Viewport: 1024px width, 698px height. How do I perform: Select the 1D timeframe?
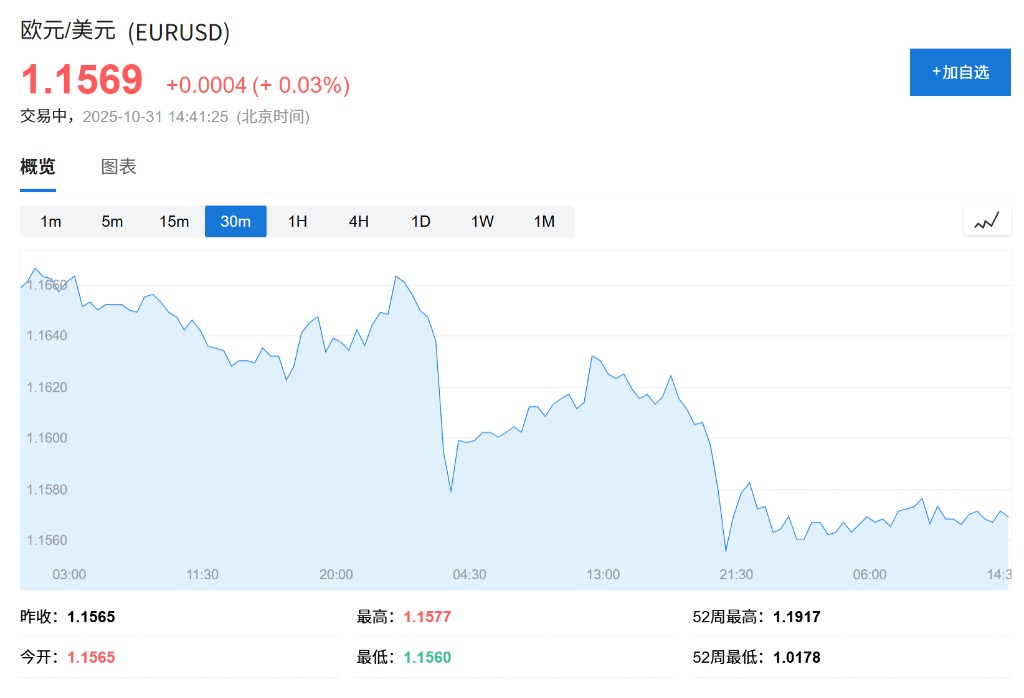(x=421, y=221)
